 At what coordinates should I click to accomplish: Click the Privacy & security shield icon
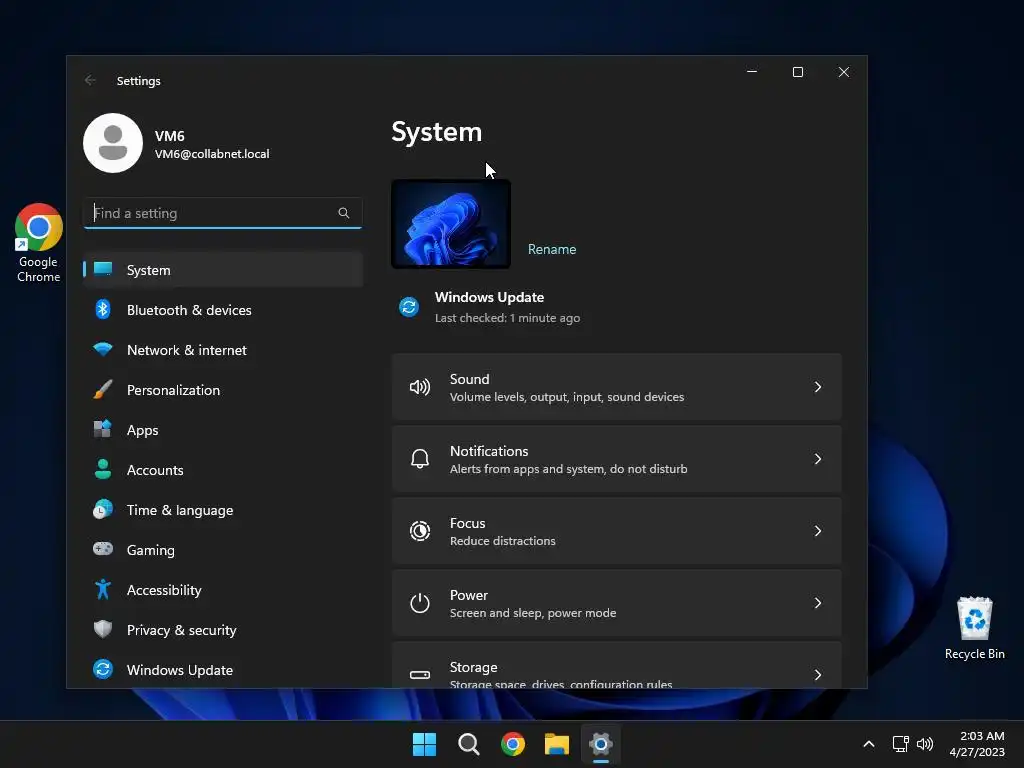103,629
